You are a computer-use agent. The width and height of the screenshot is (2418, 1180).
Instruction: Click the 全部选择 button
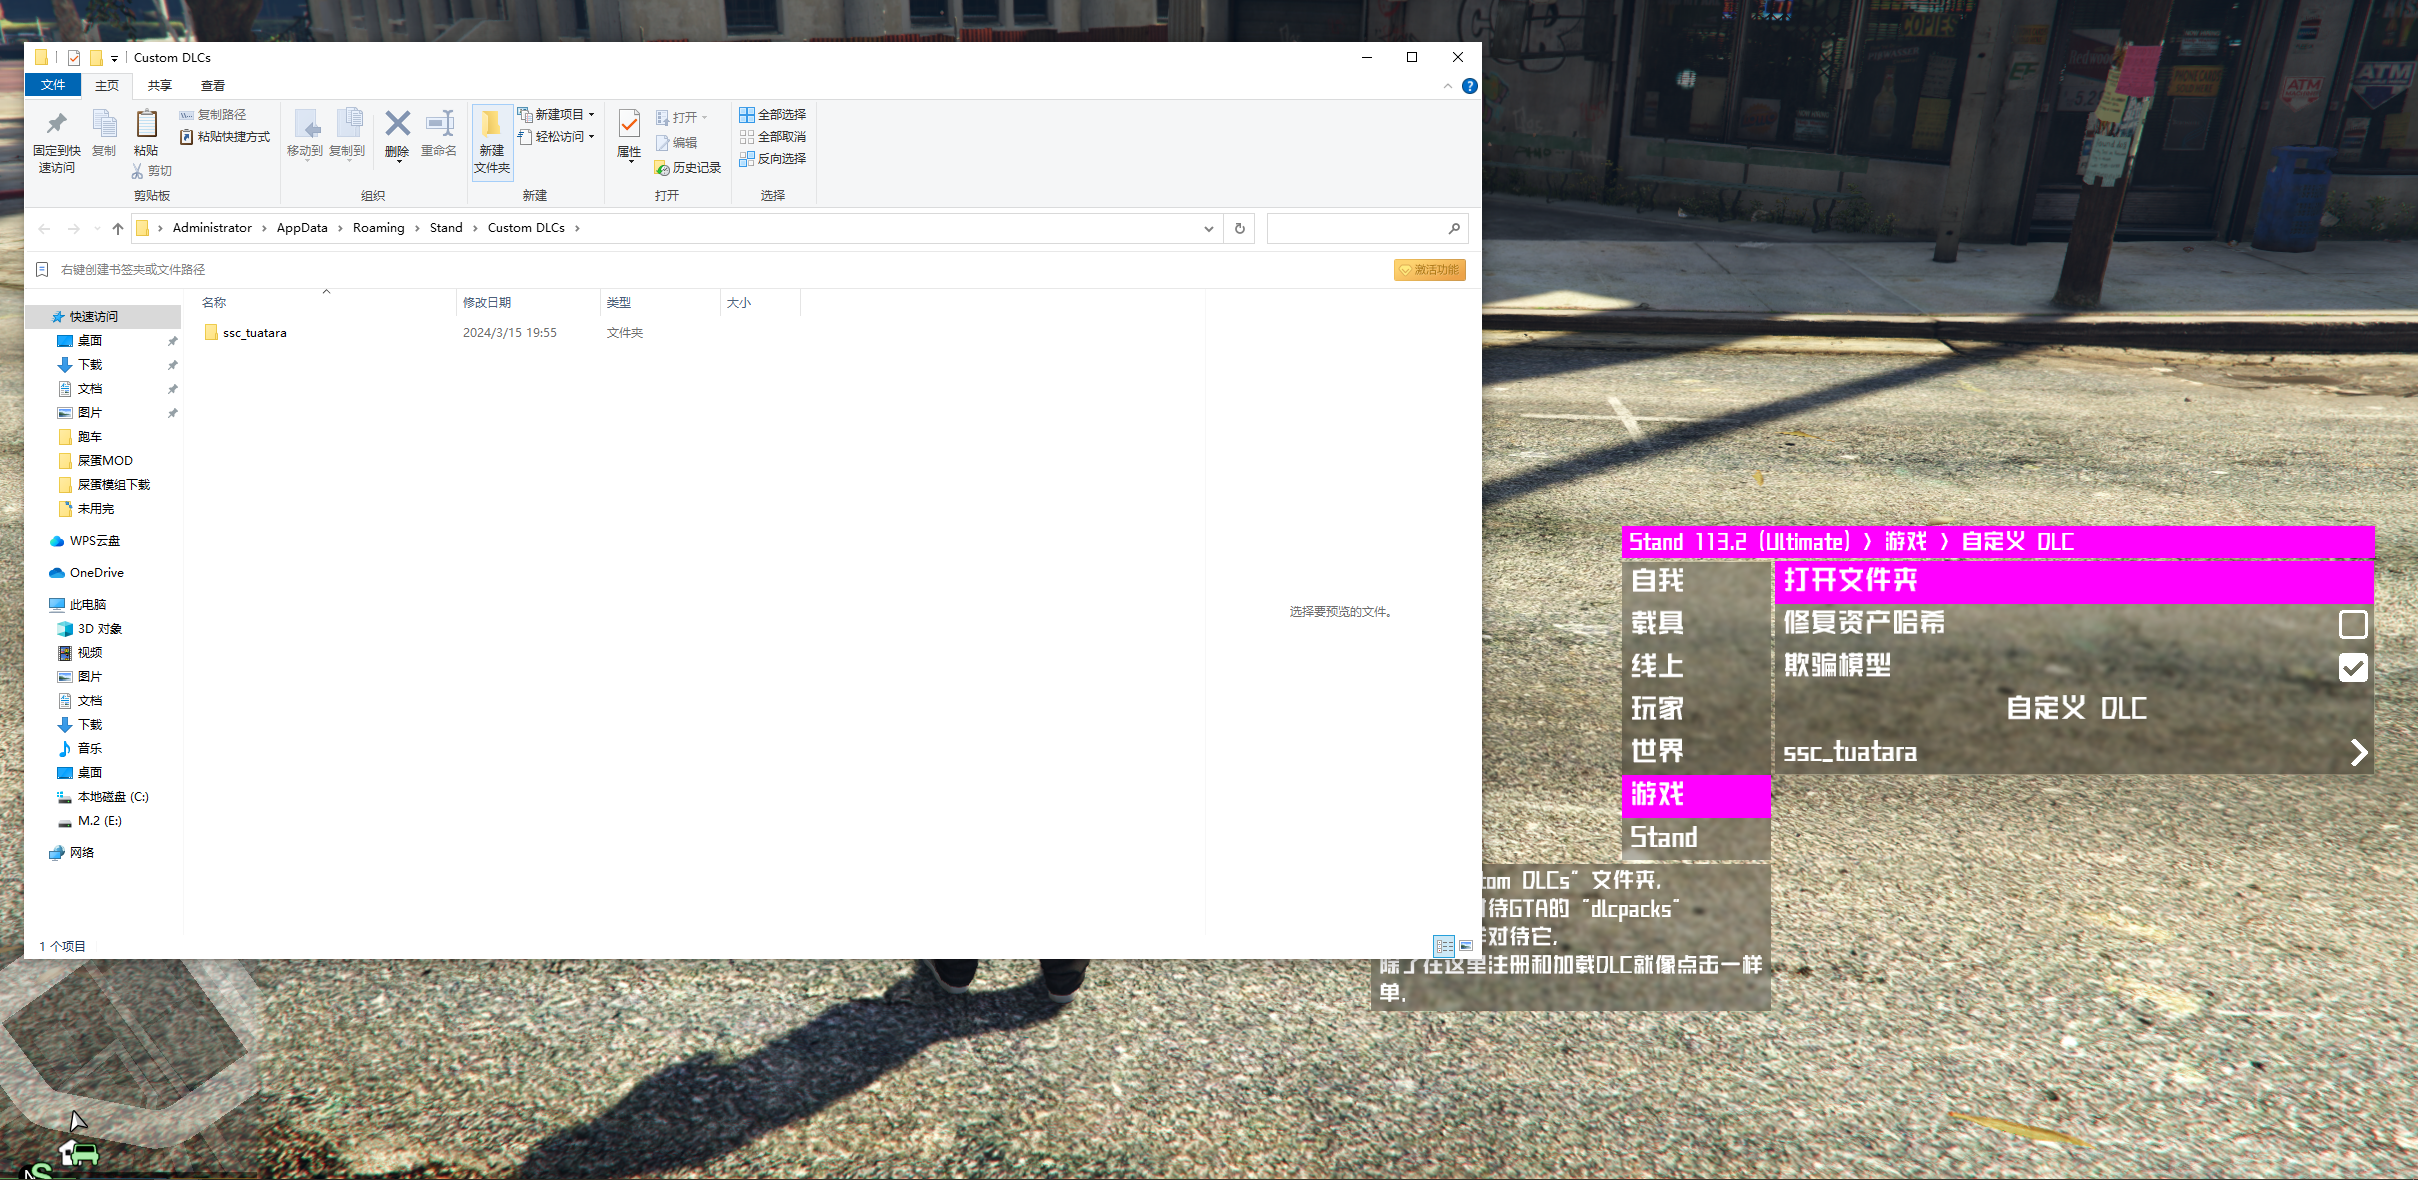(772, 114)
